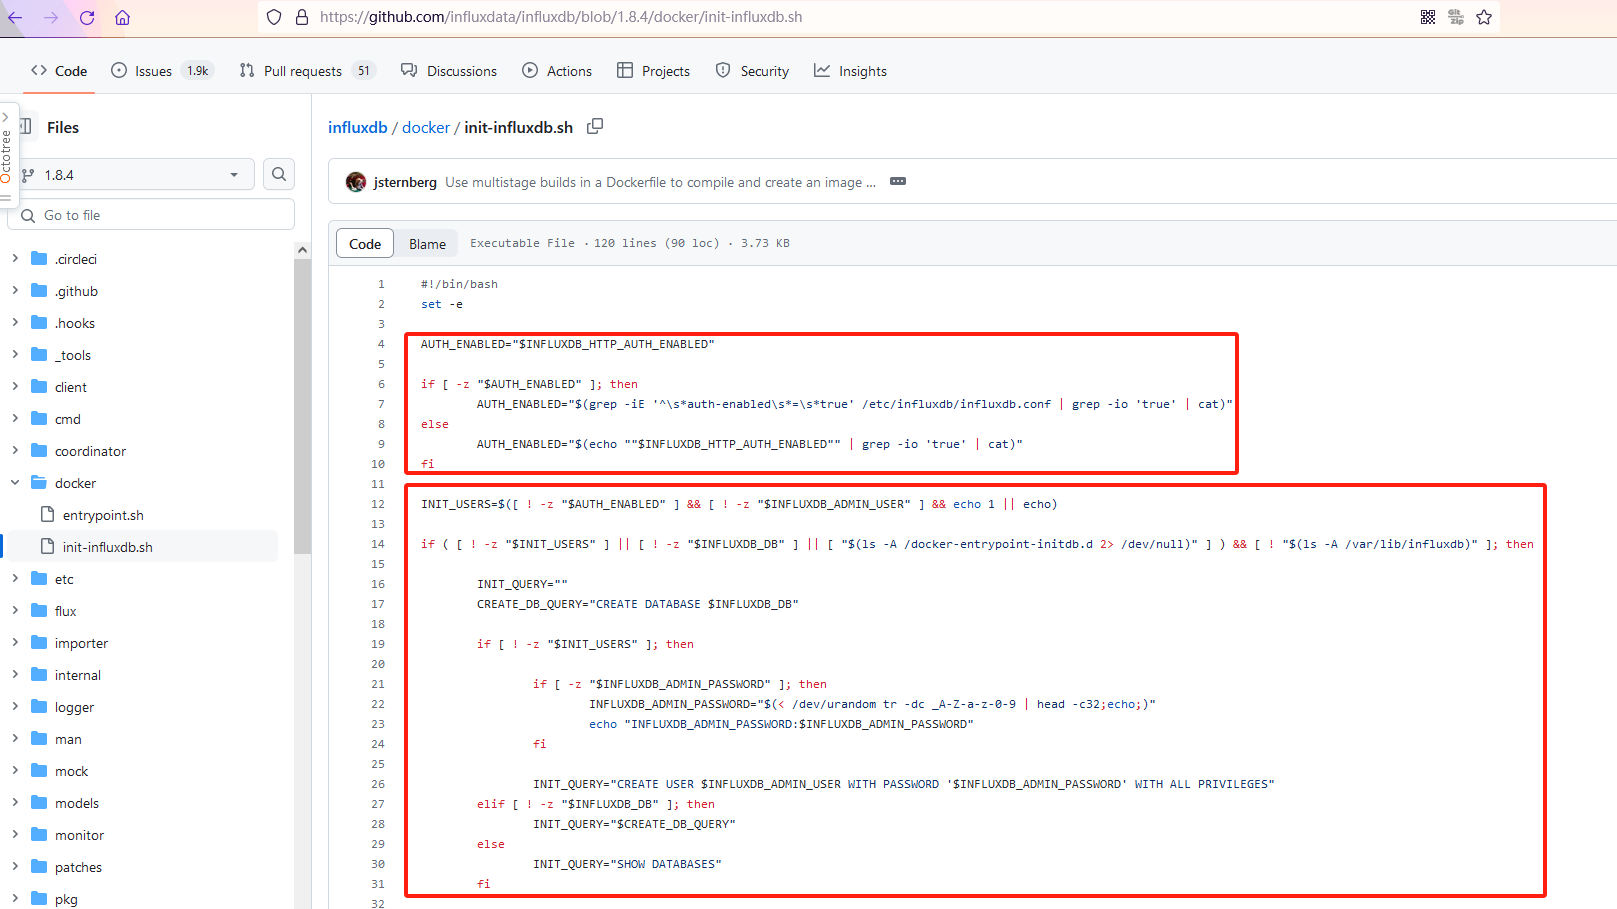
Task: Open the models folder in tree
Action: [x=77, y=803]
